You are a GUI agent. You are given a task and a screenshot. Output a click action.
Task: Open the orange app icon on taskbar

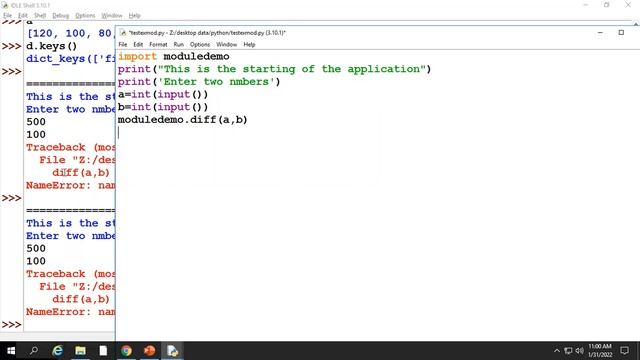point(149,351)
